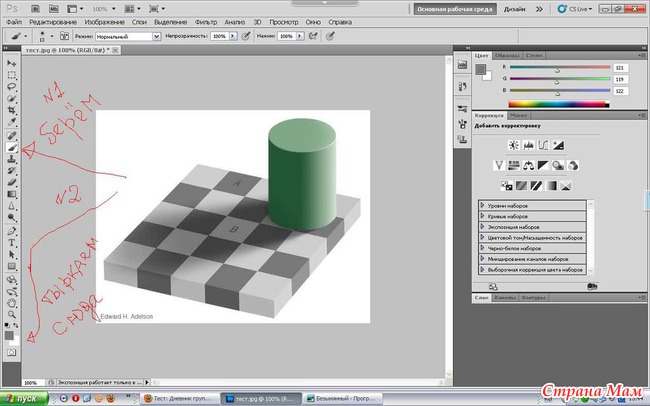This screenshot has height=406, width=650.
Task: Select the Hand tool
Action: tap(12, 303)
